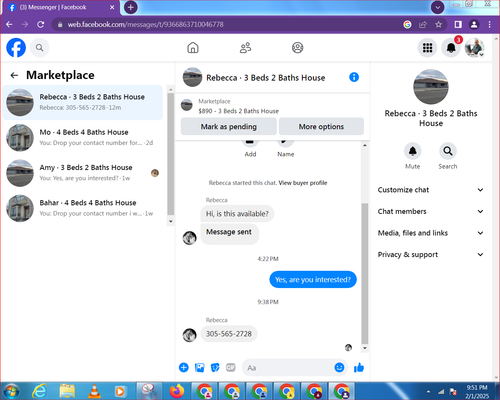500x400 pixels.
Task: Open File Explorer folder on taskbar
Action: [x=67, y=391]
